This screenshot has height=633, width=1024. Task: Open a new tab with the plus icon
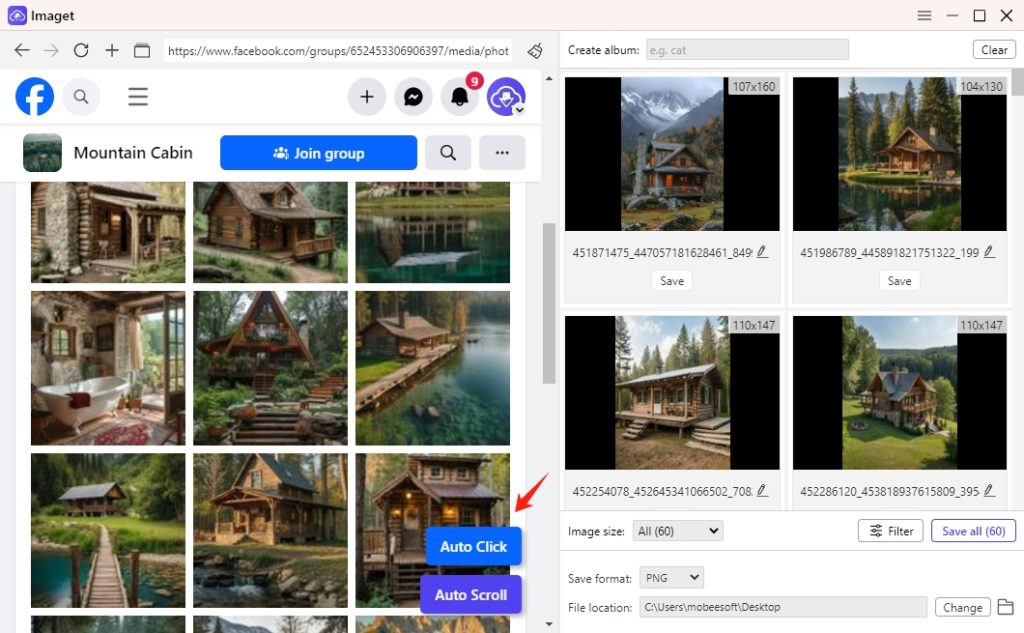[112, 50]
